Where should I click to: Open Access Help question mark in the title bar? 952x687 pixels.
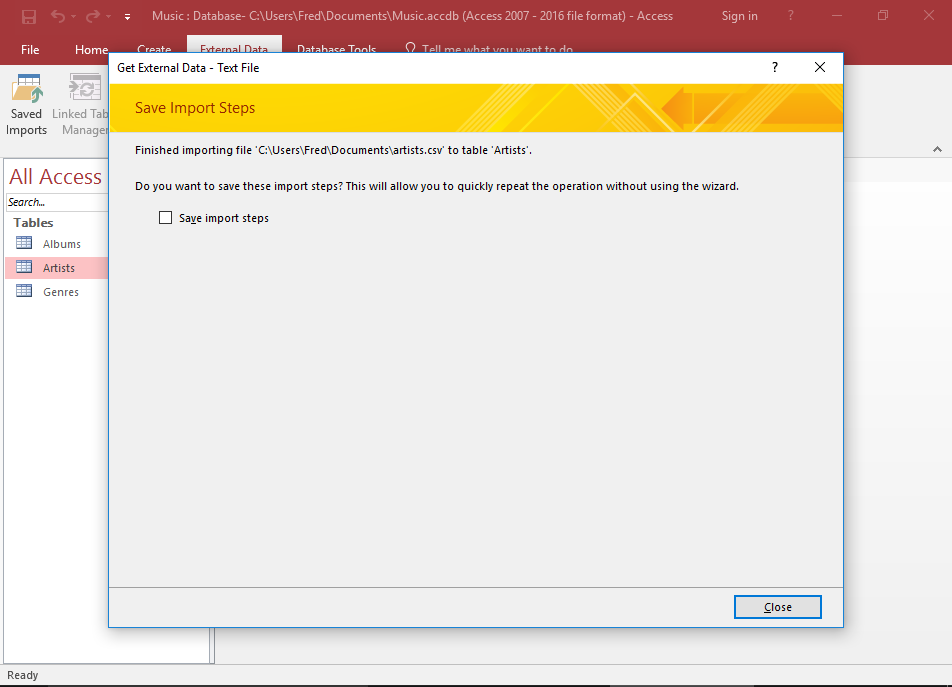click(790, 16)
